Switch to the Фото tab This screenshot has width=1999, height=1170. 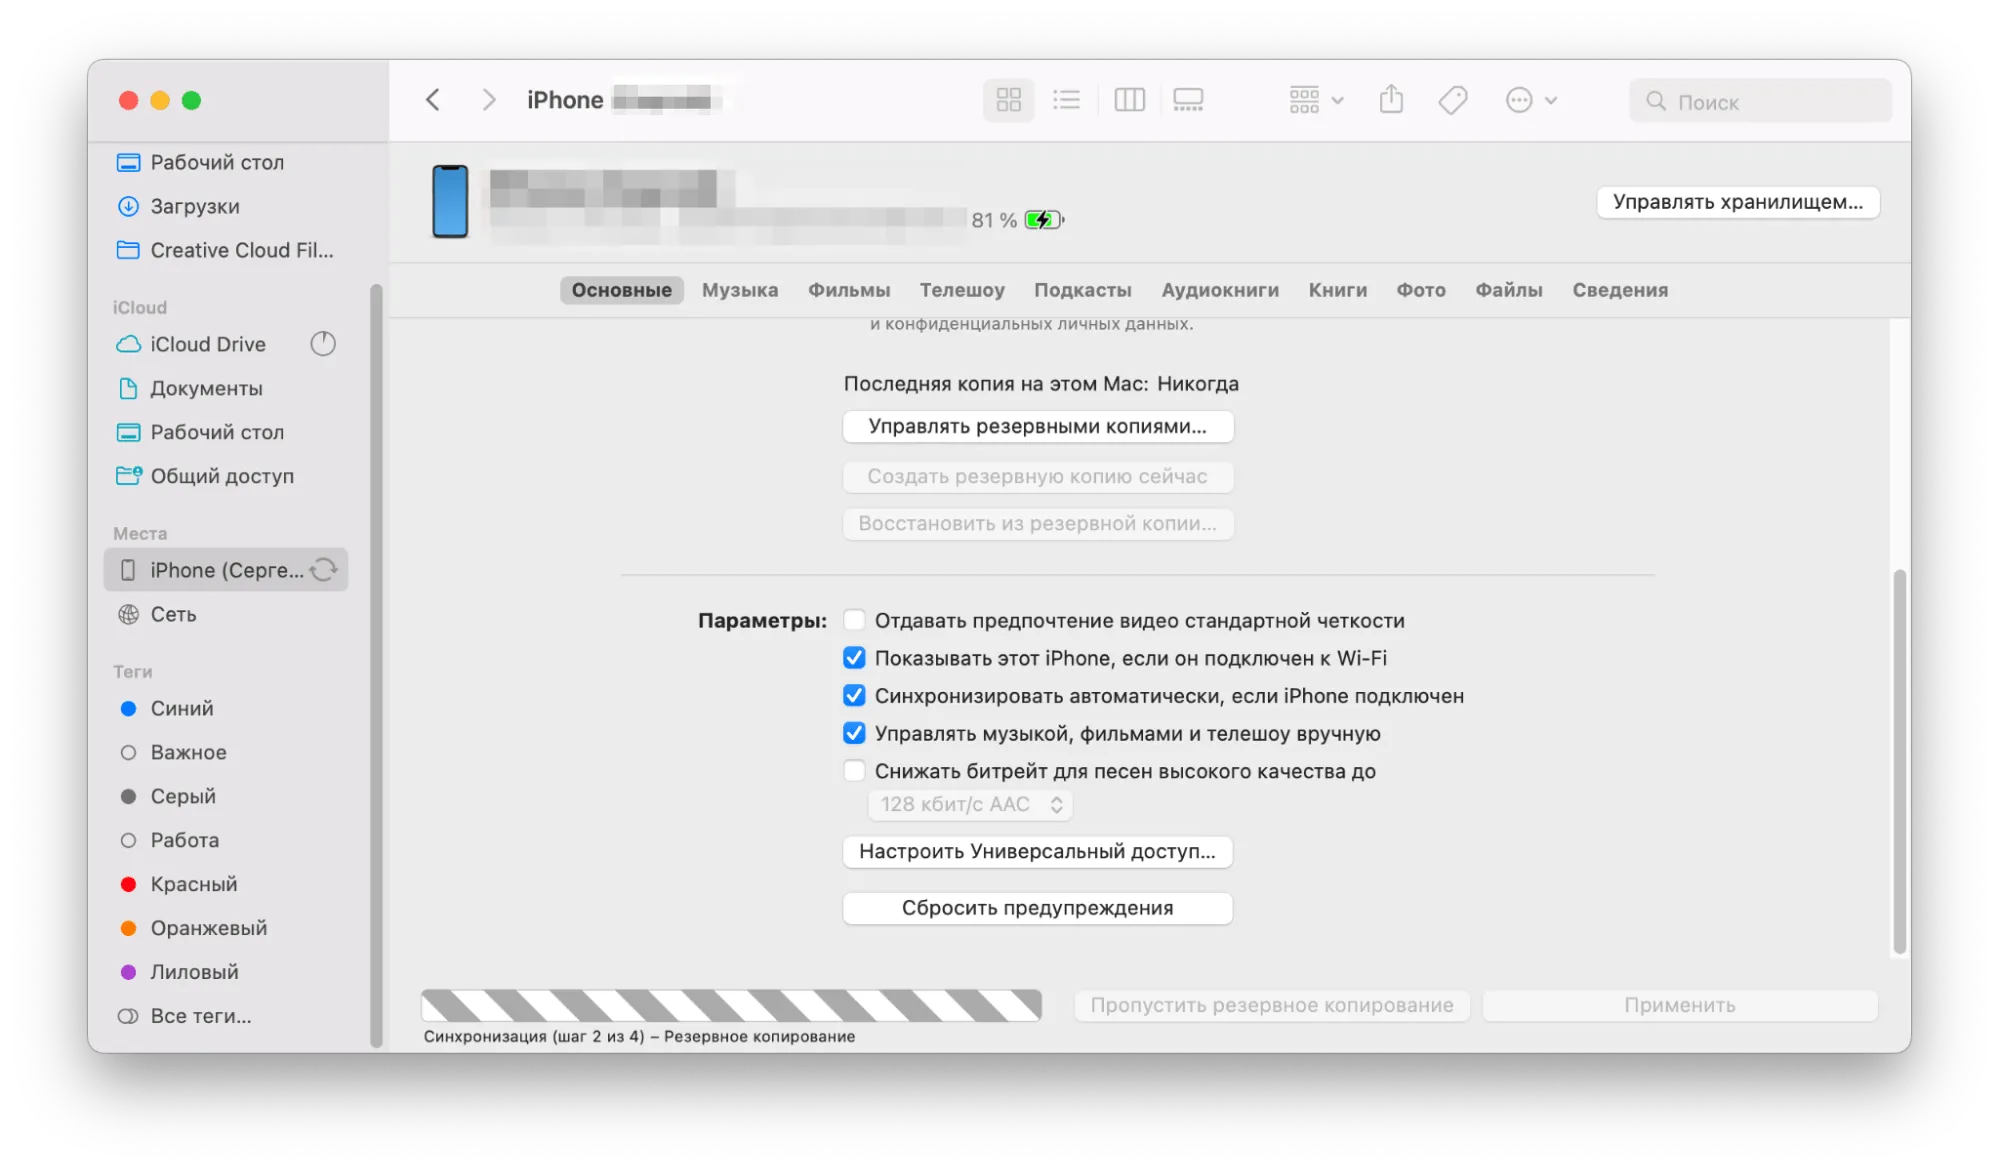click(1421, 290)
